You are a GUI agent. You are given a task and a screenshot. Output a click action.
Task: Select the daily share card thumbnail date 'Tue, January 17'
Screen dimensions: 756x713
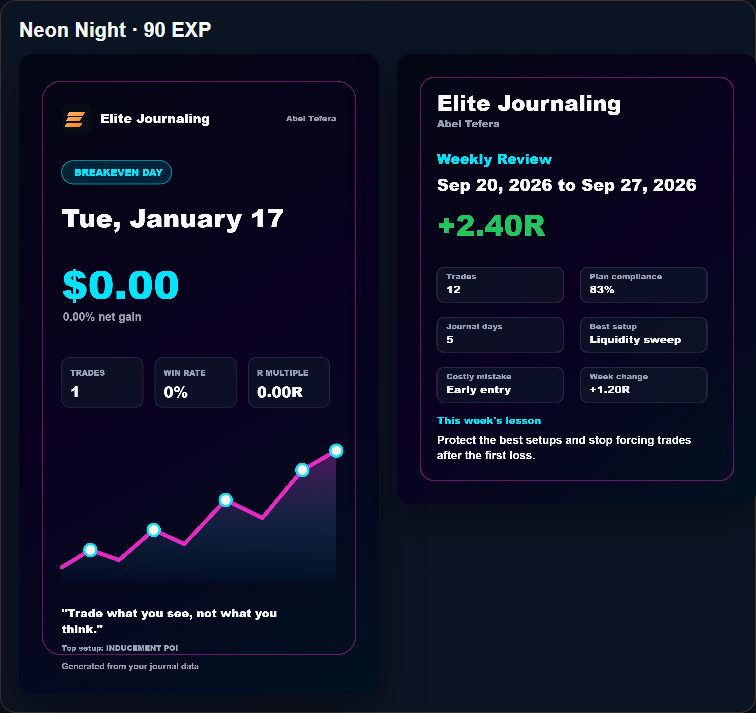(172, 219)
